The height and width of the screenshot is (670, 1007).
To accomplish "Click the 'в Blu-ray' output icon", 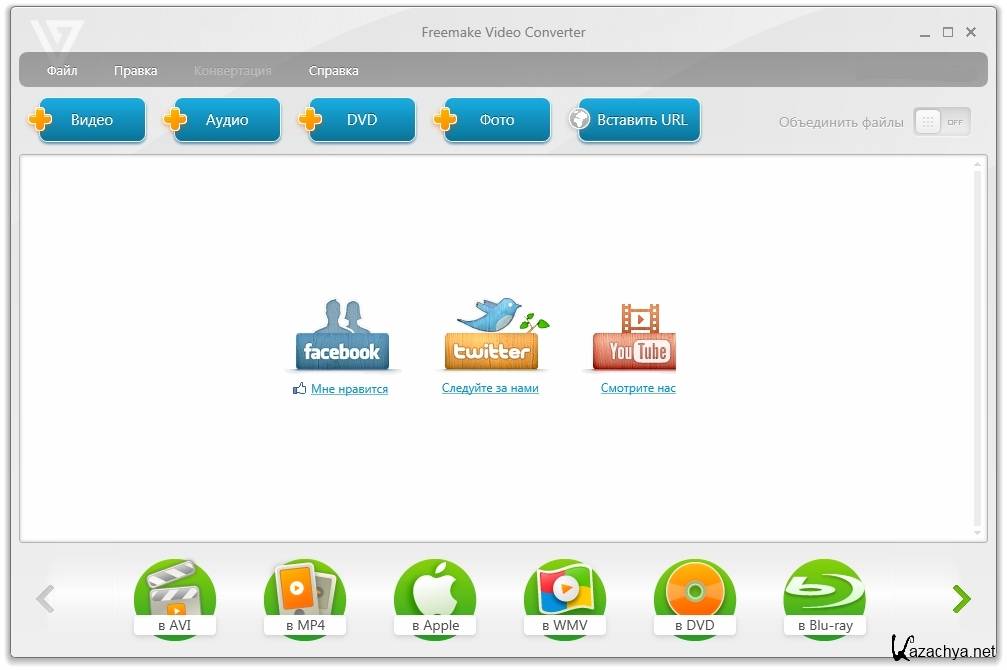I will [x=825, y=598].
